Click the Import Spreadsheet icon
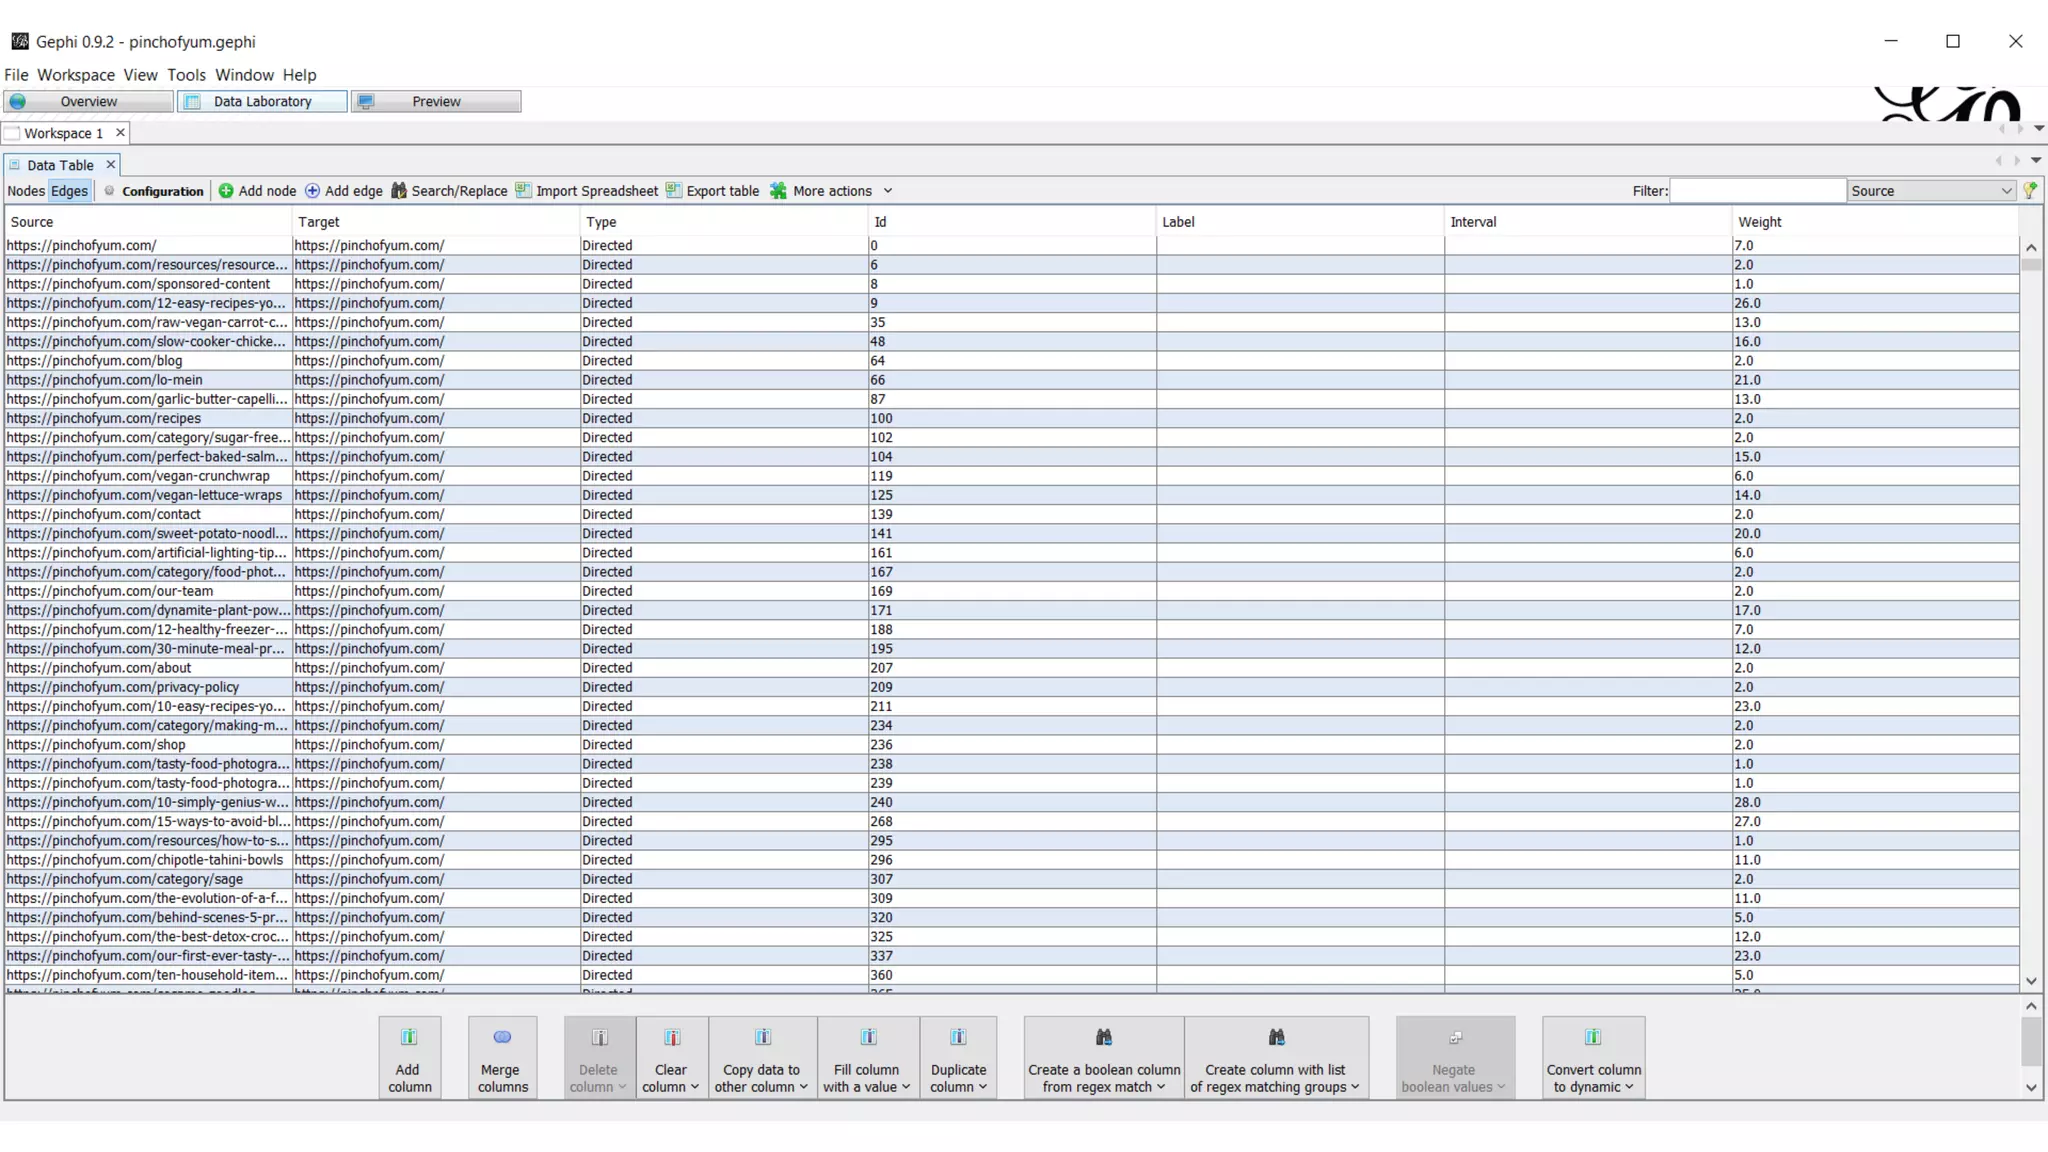Viewport: 2048px width, 1152px height. (x=523, y=191)
